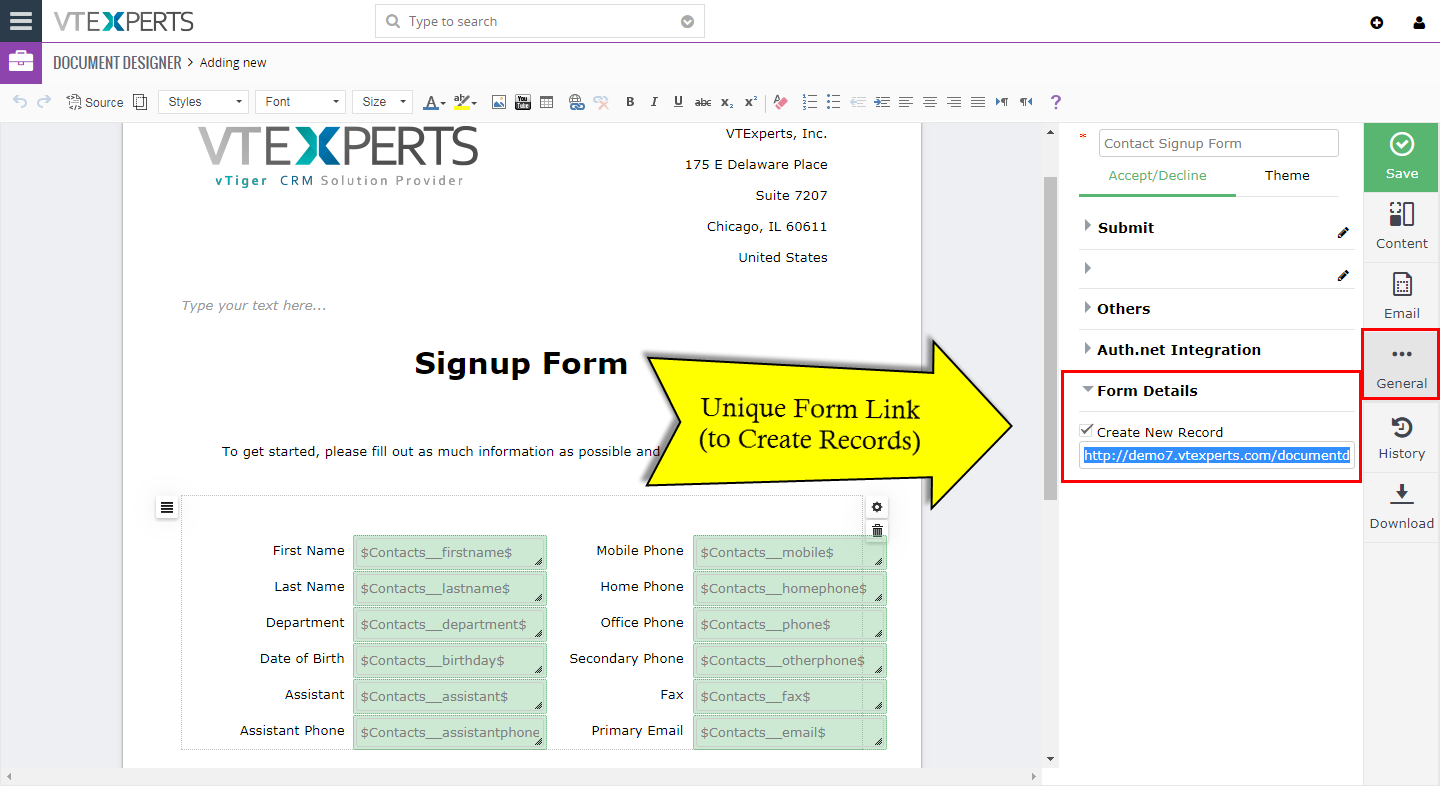Image resolution: width=1440 pixels, height=809 pixels.
Task: Open the General side panel
Action: click(x=1402, y=366)
